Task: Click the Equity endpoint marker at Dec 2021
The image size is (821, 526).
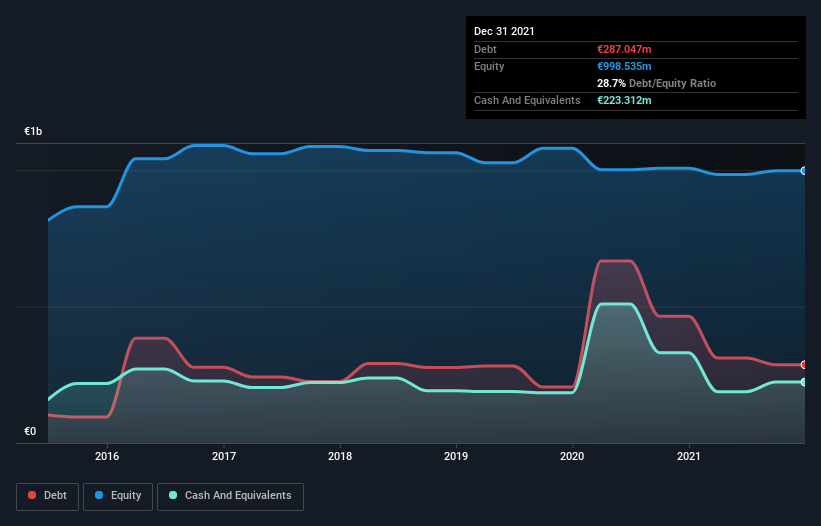Action: pyautogui.click(x=804, y=171)
